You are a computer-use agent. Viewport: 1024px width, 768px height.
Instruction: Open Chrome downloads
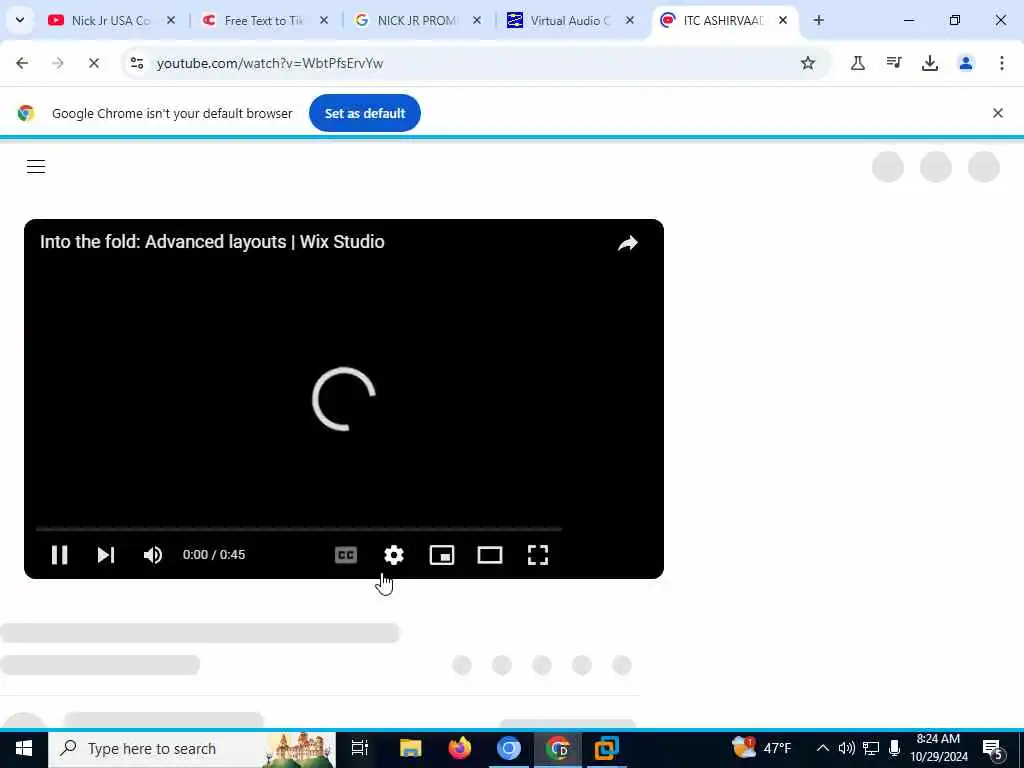(x=929, y=63)
